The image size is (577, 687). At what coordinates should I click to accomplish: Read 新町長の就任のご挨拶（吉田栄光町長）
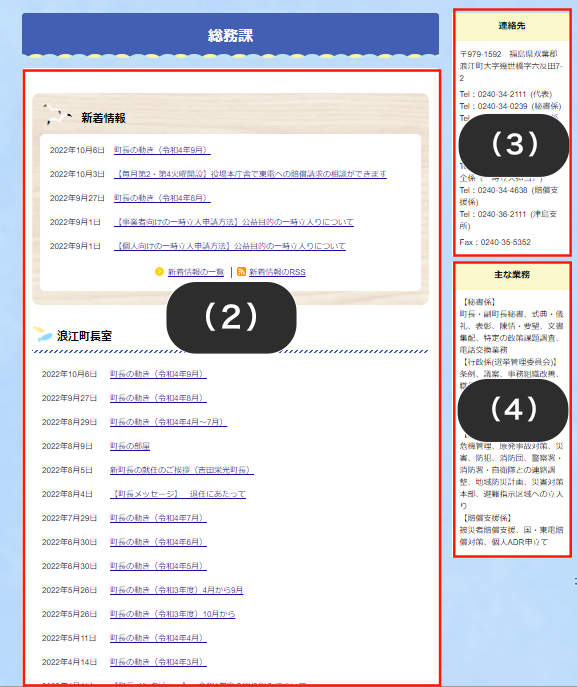tap(181, 470)
